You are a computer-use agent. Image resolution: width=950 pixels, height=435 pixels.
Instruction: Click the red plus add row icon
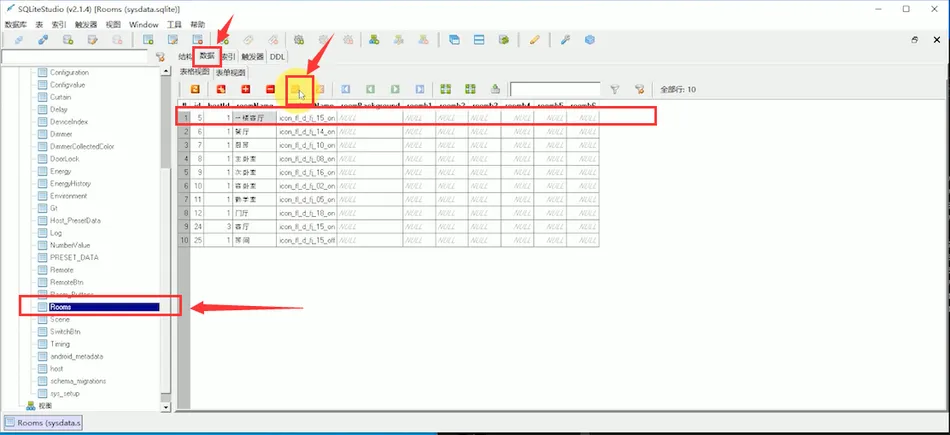[x=245, y=89]
